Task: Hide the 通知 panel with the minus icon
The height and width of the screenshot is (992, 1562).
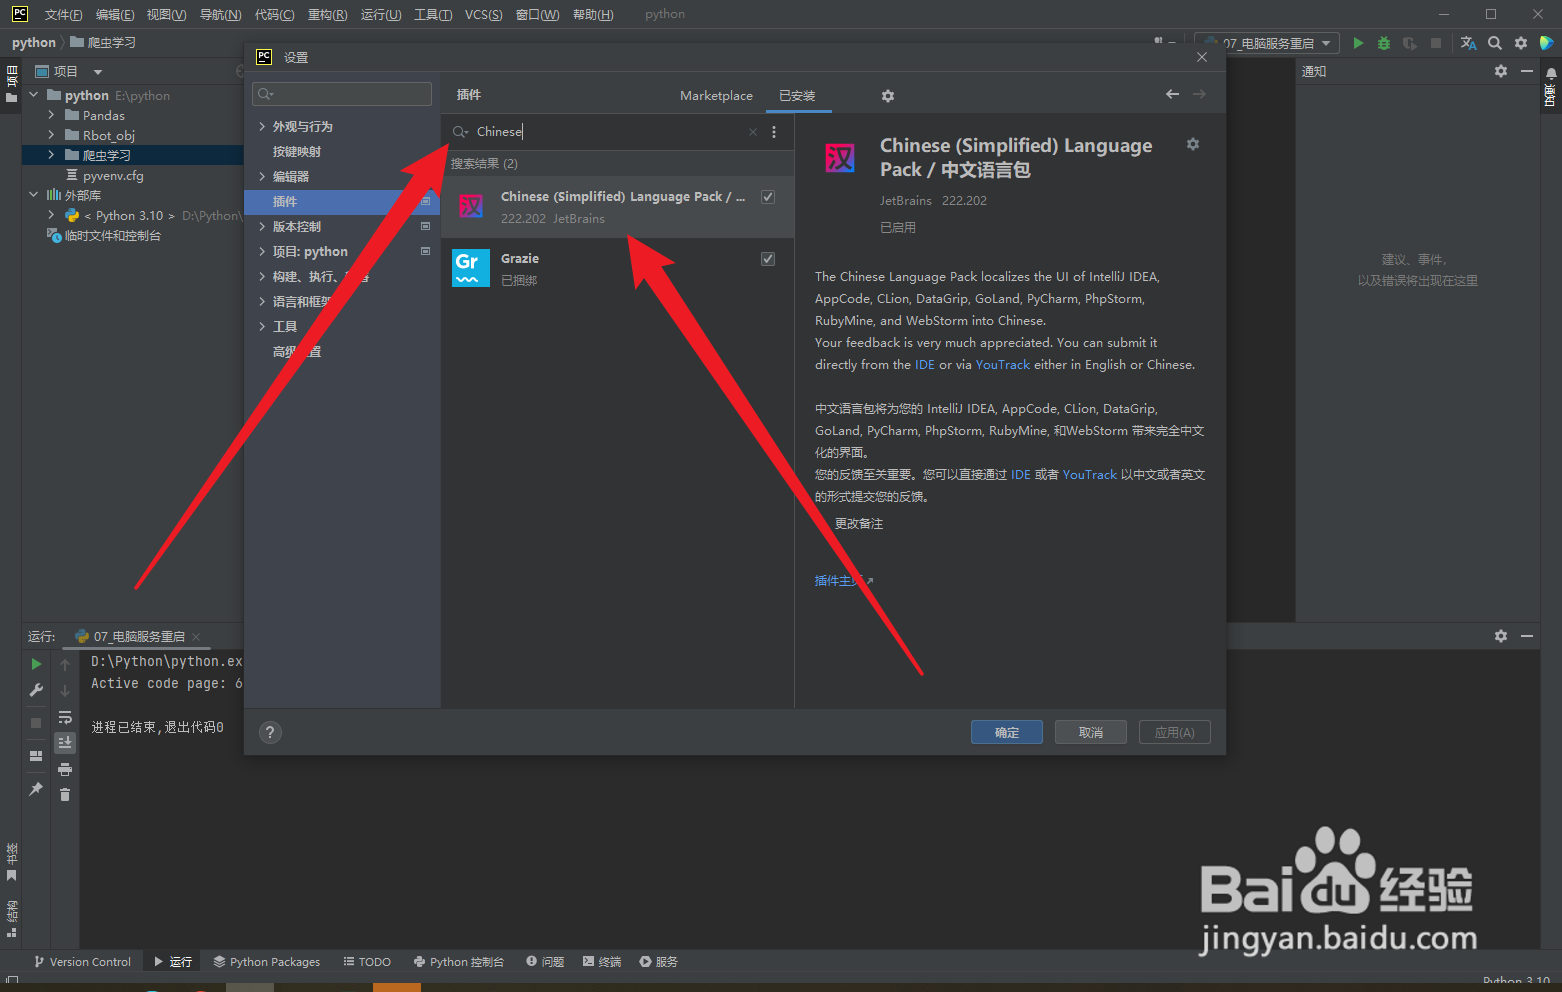Action: (1527, 71)
